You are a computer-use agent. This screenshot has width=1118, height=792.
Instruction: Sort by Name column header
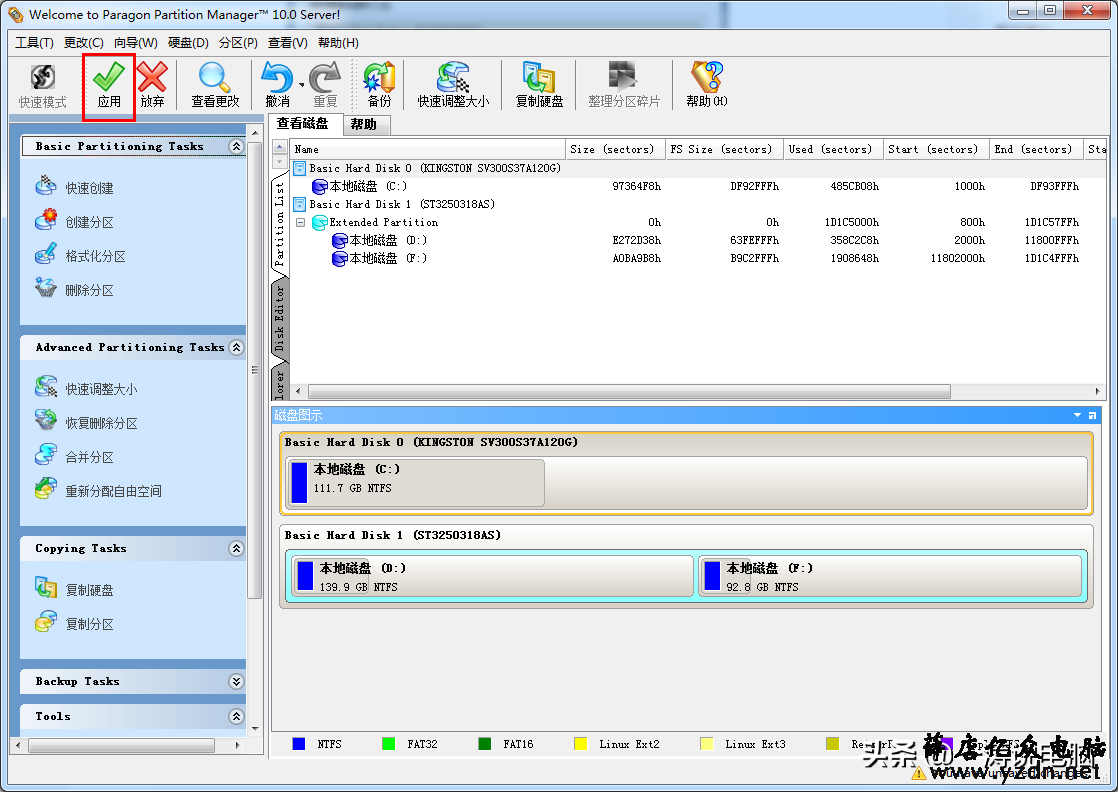click(428, 149)
